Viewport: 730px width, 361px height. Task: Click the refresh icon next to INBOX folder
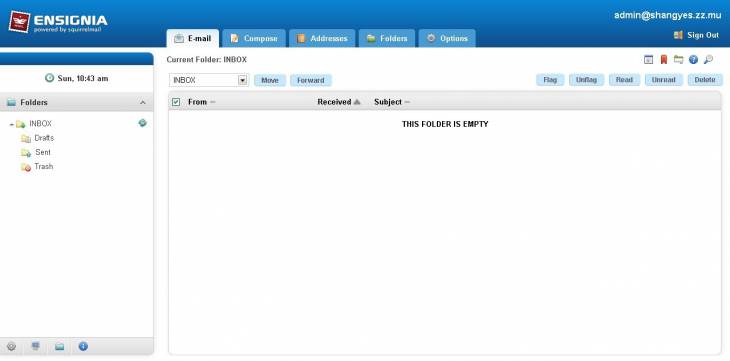pos(142,123)
